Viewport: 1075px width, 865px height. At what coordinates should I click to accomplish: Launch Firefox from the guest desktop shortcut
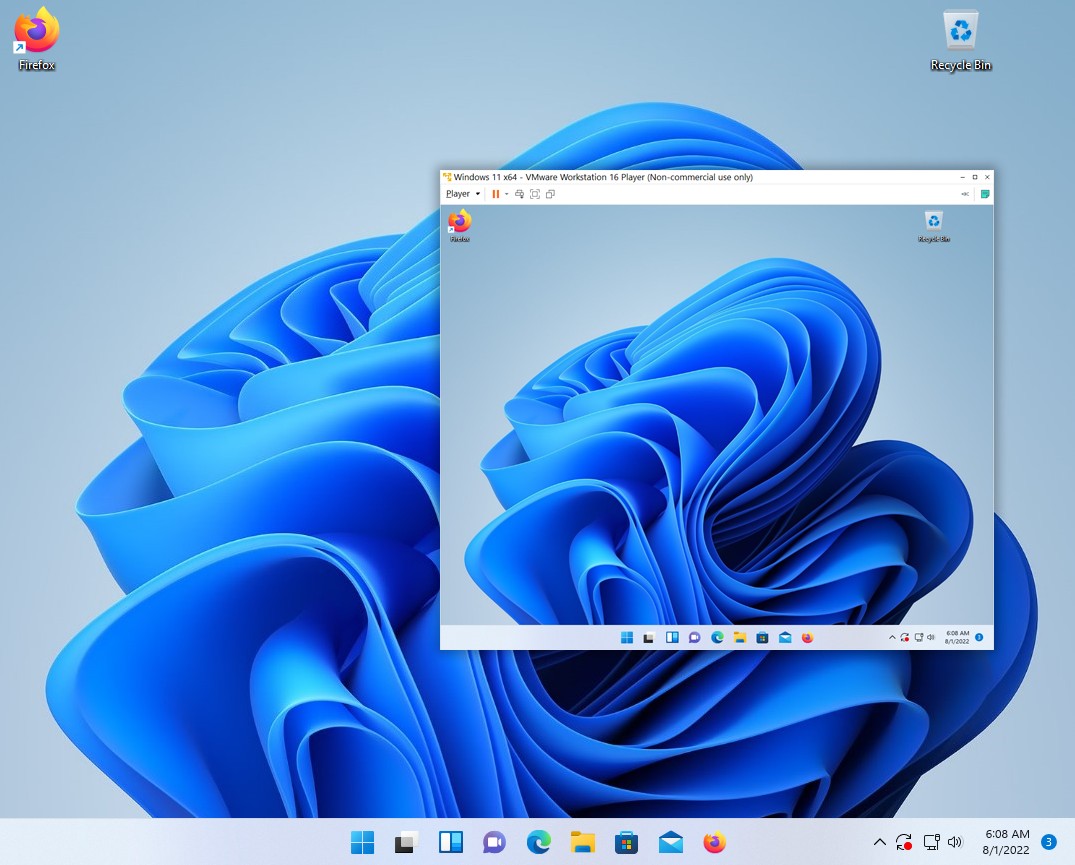tap(459, 222)
